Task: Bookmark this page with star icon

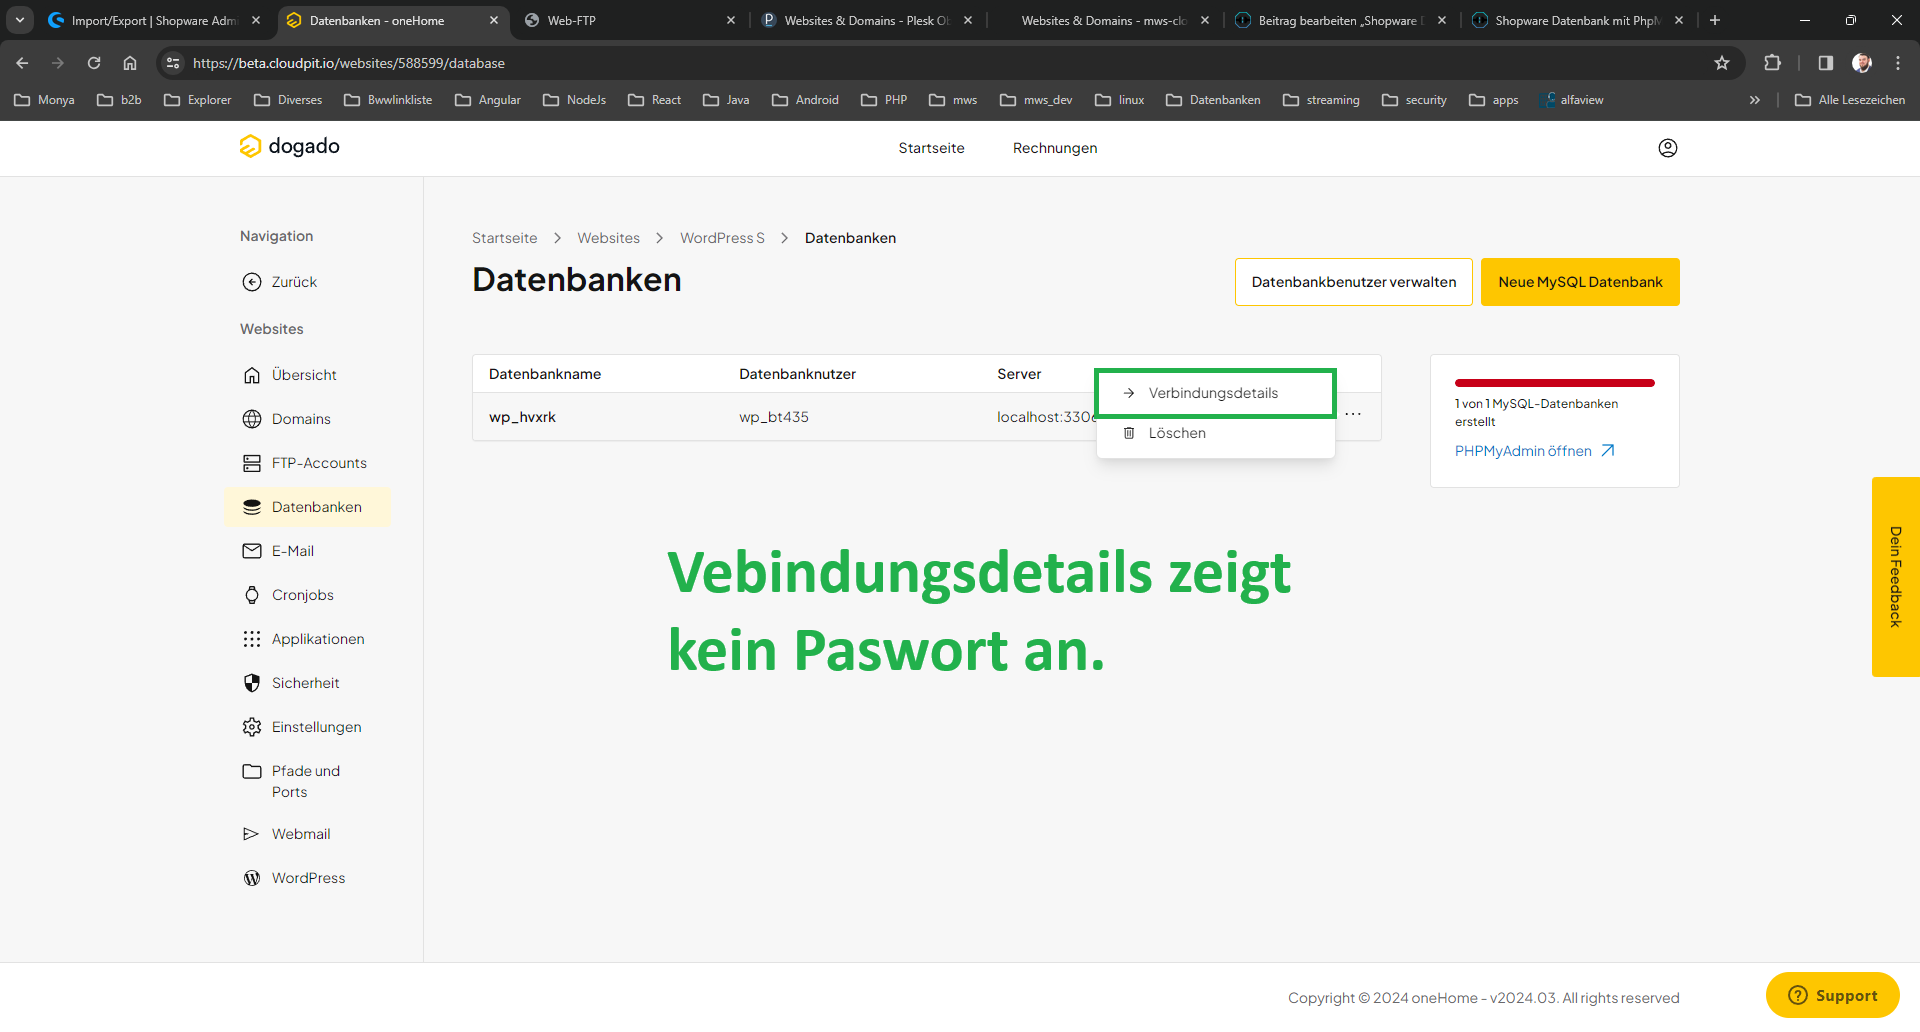Action: [x=1721, y=63]
